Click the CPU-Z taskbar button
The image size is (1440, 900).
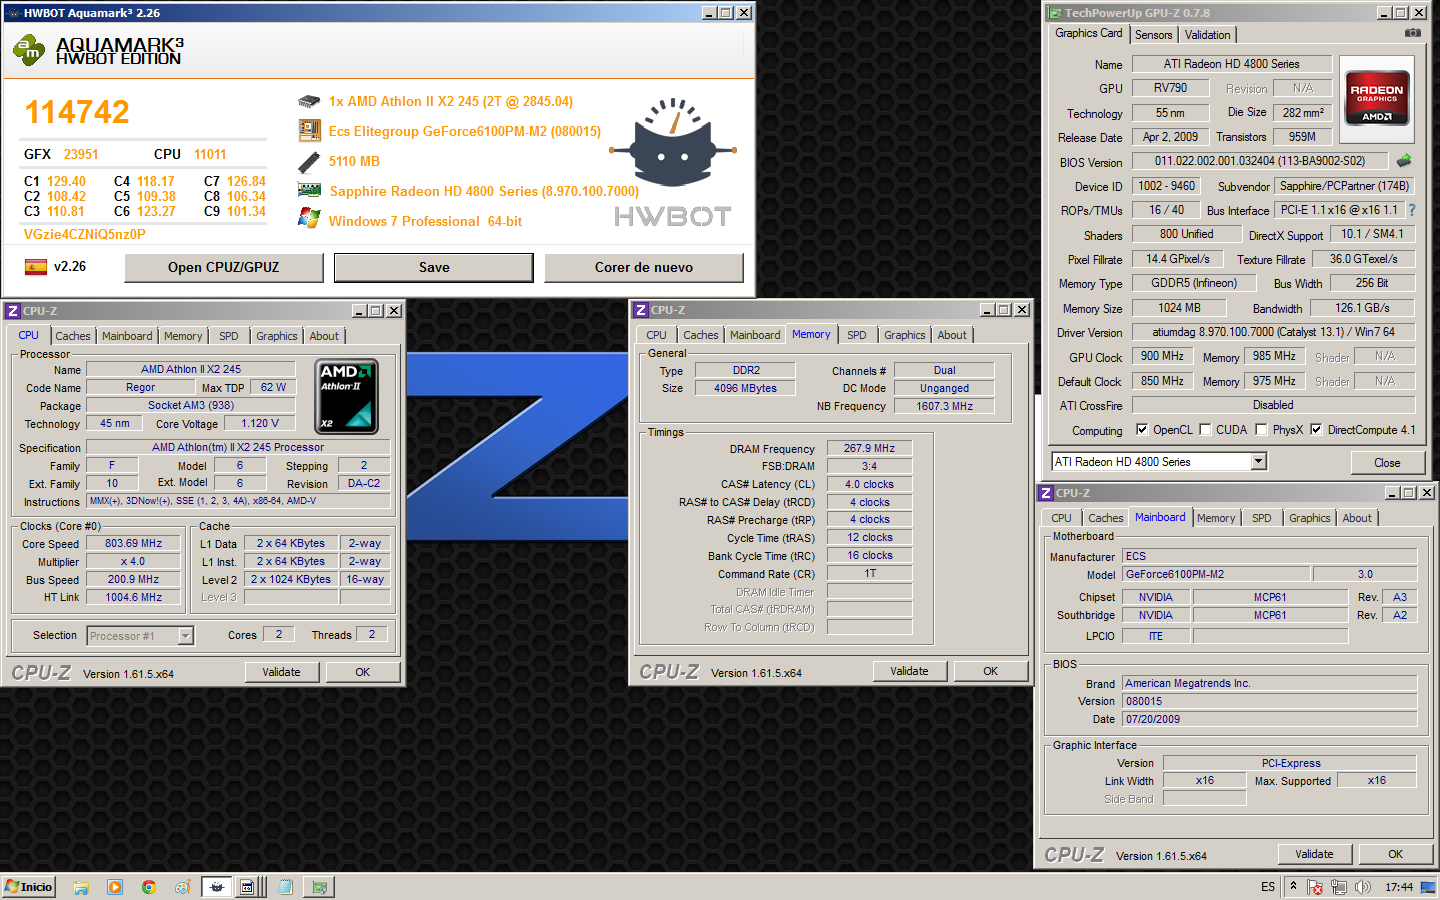point(251,887)
